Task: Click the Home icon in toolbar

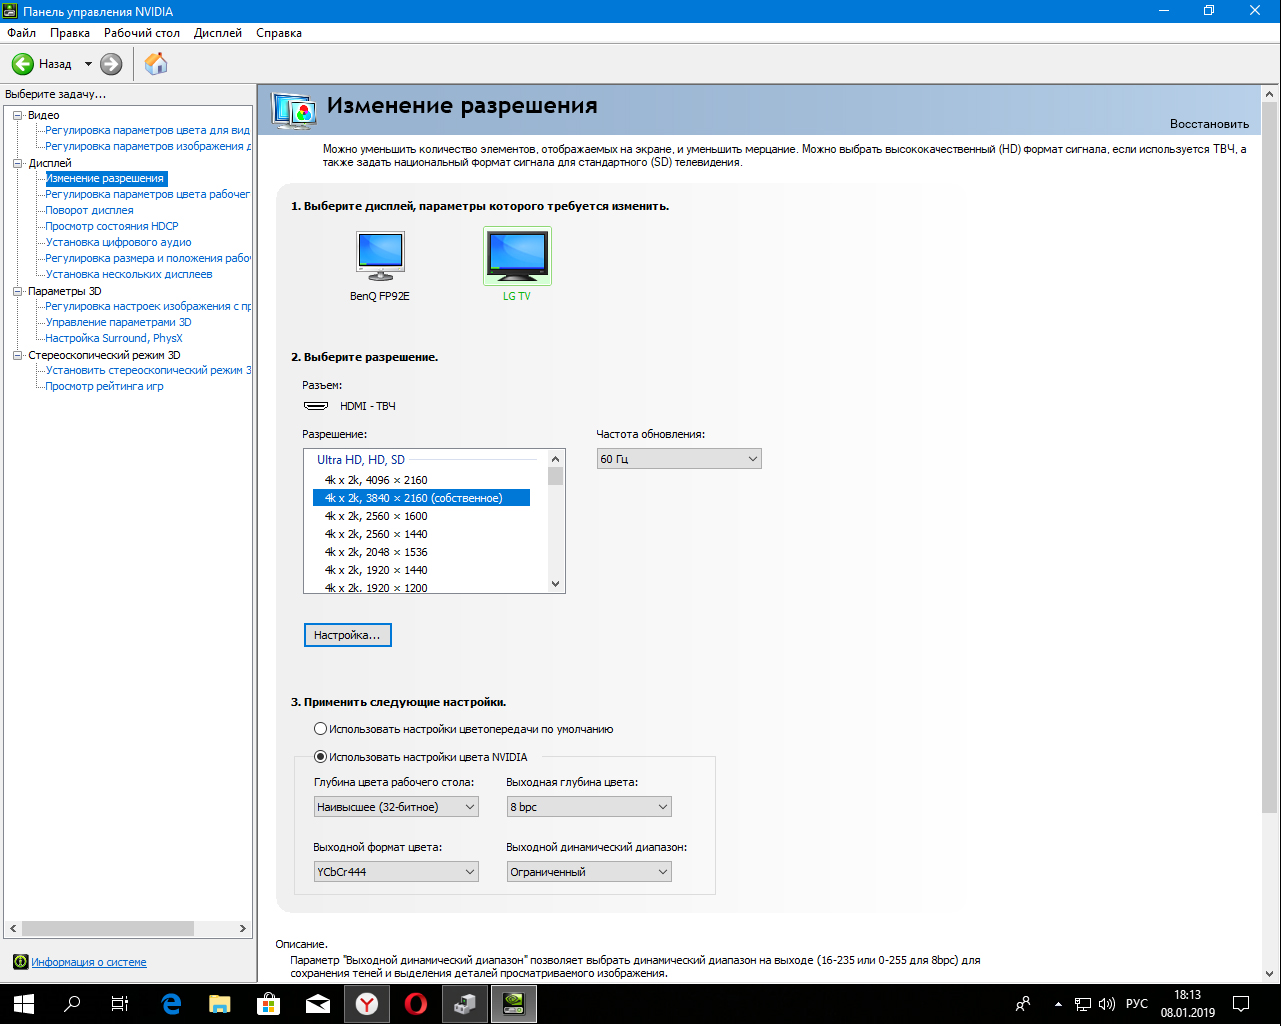Action: point(156,64)
